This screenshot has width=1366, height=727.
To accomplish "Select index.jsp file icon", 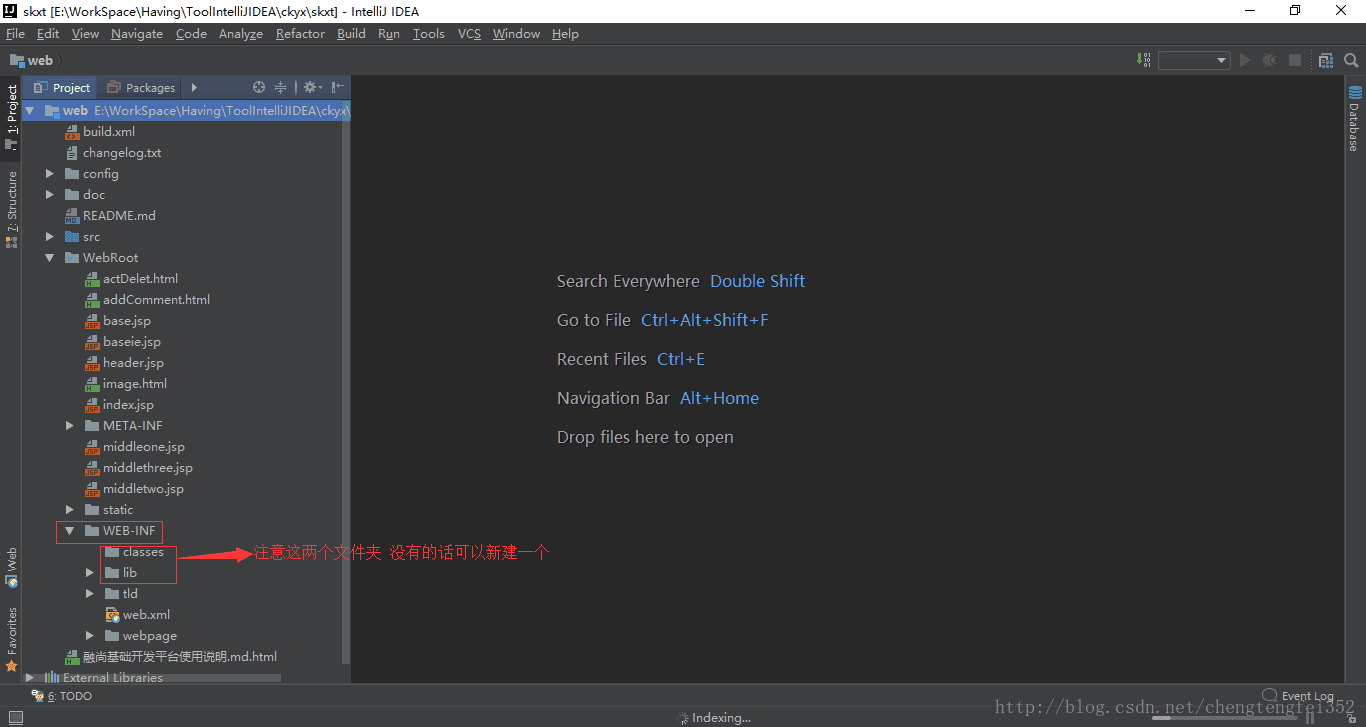I will pyautogui.click(x=92, y=405).
